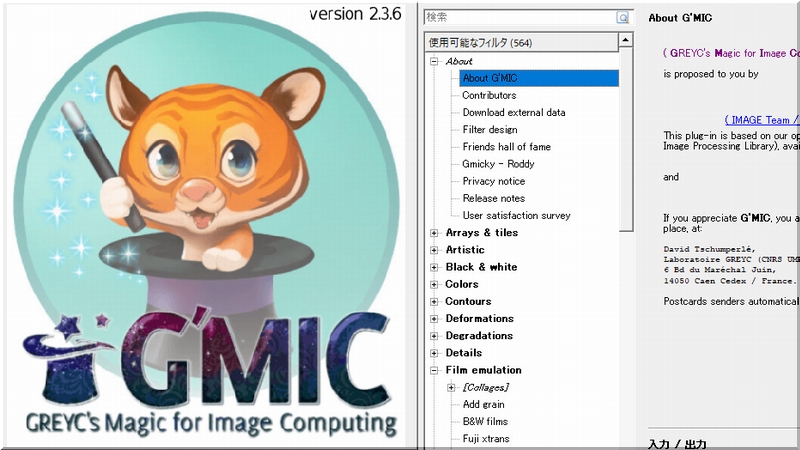800x450 pixels.
Task: Expand the [Collages] subfolder
Action: [451, 388]
